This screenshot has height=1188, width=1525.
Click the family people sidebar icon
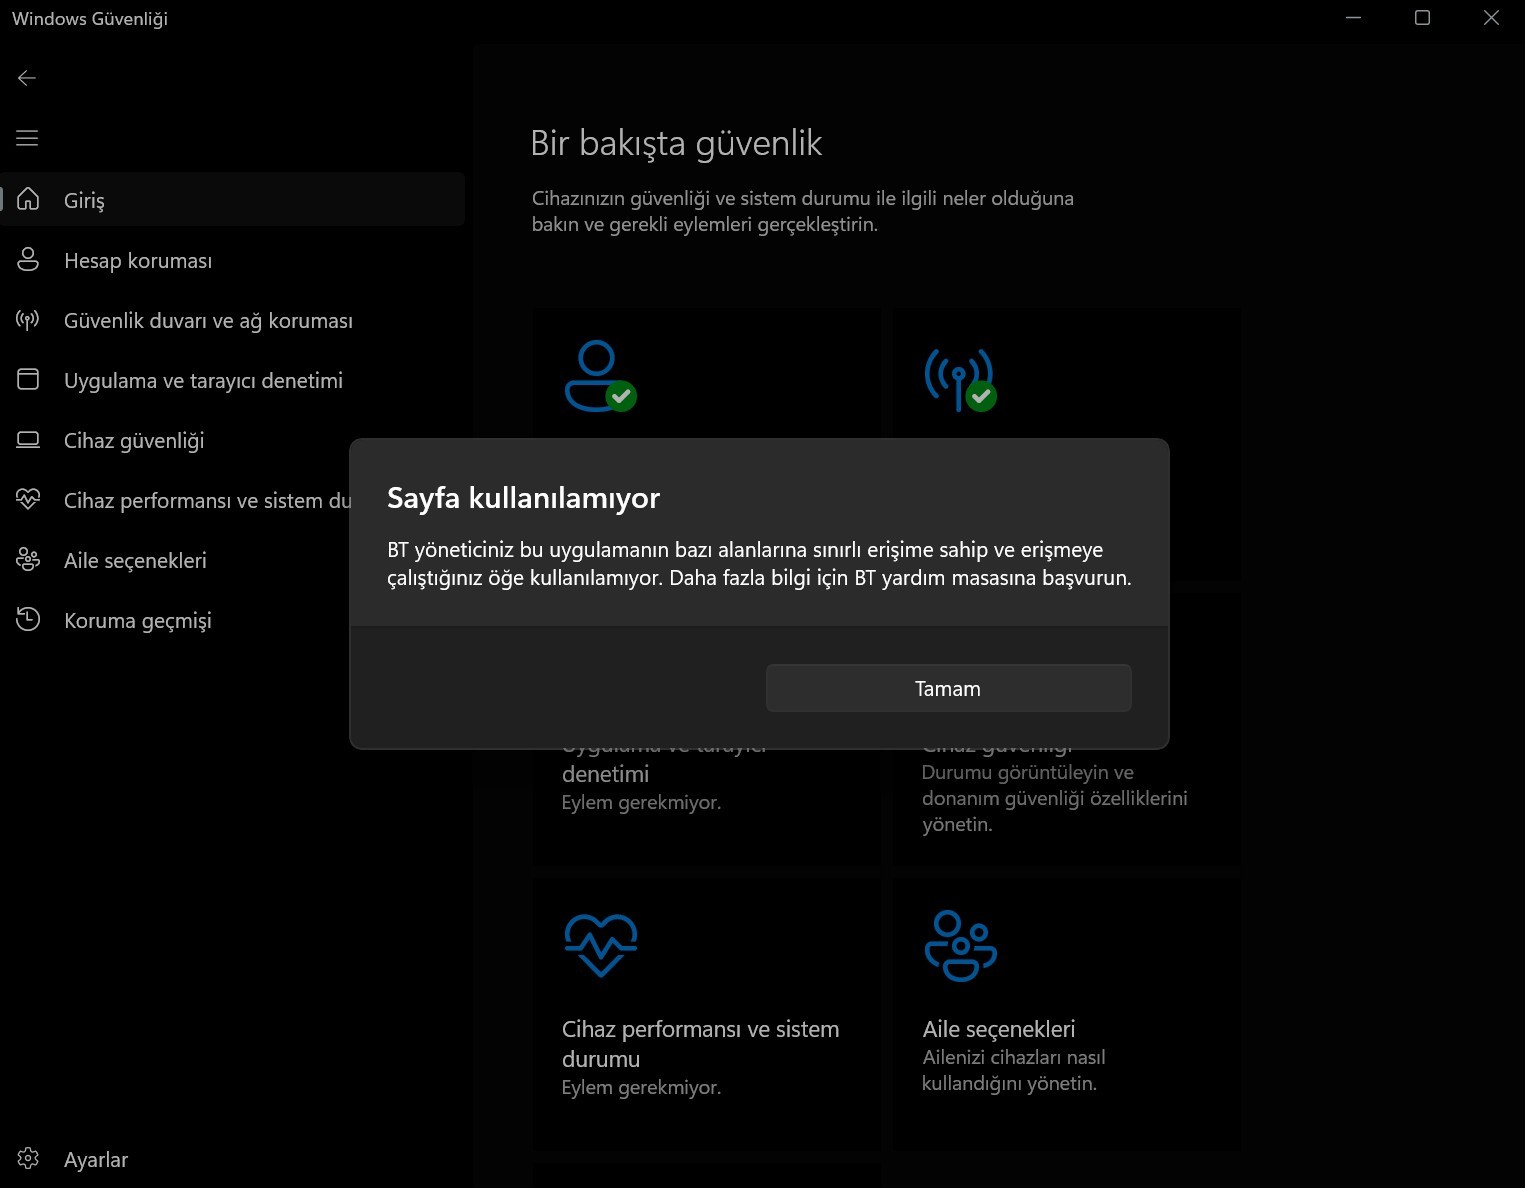[x=28, y=559]
